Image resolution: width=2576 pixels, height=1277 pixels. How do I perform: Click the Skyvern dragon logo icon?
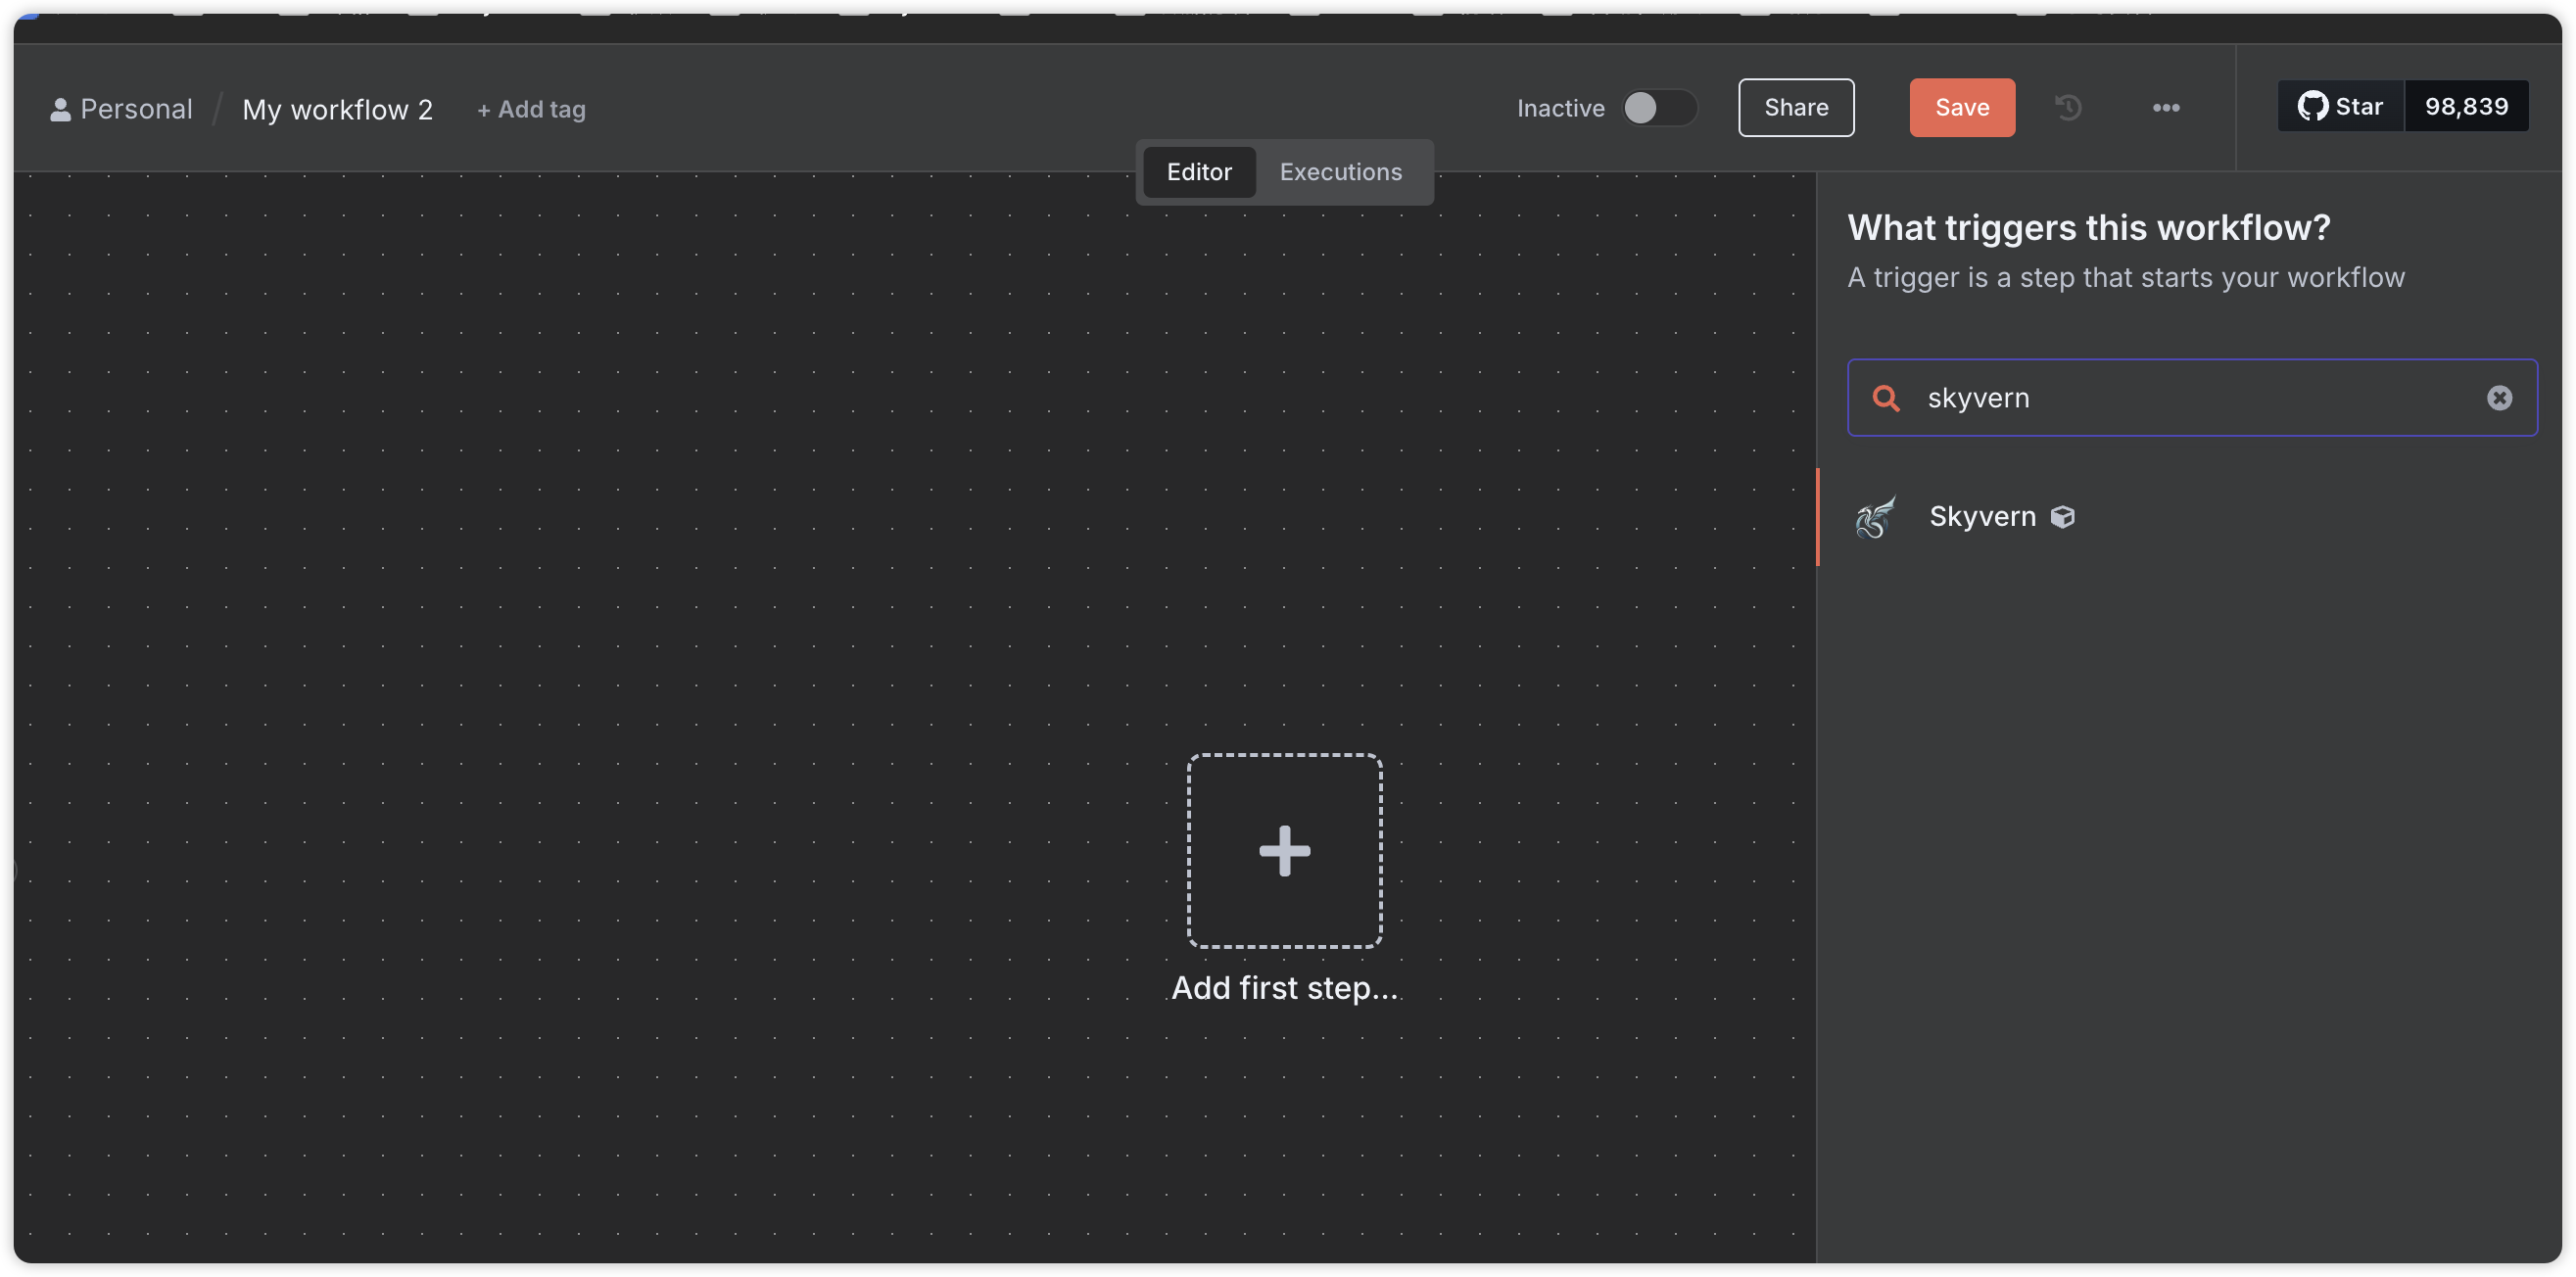(x=1875, y=517)
